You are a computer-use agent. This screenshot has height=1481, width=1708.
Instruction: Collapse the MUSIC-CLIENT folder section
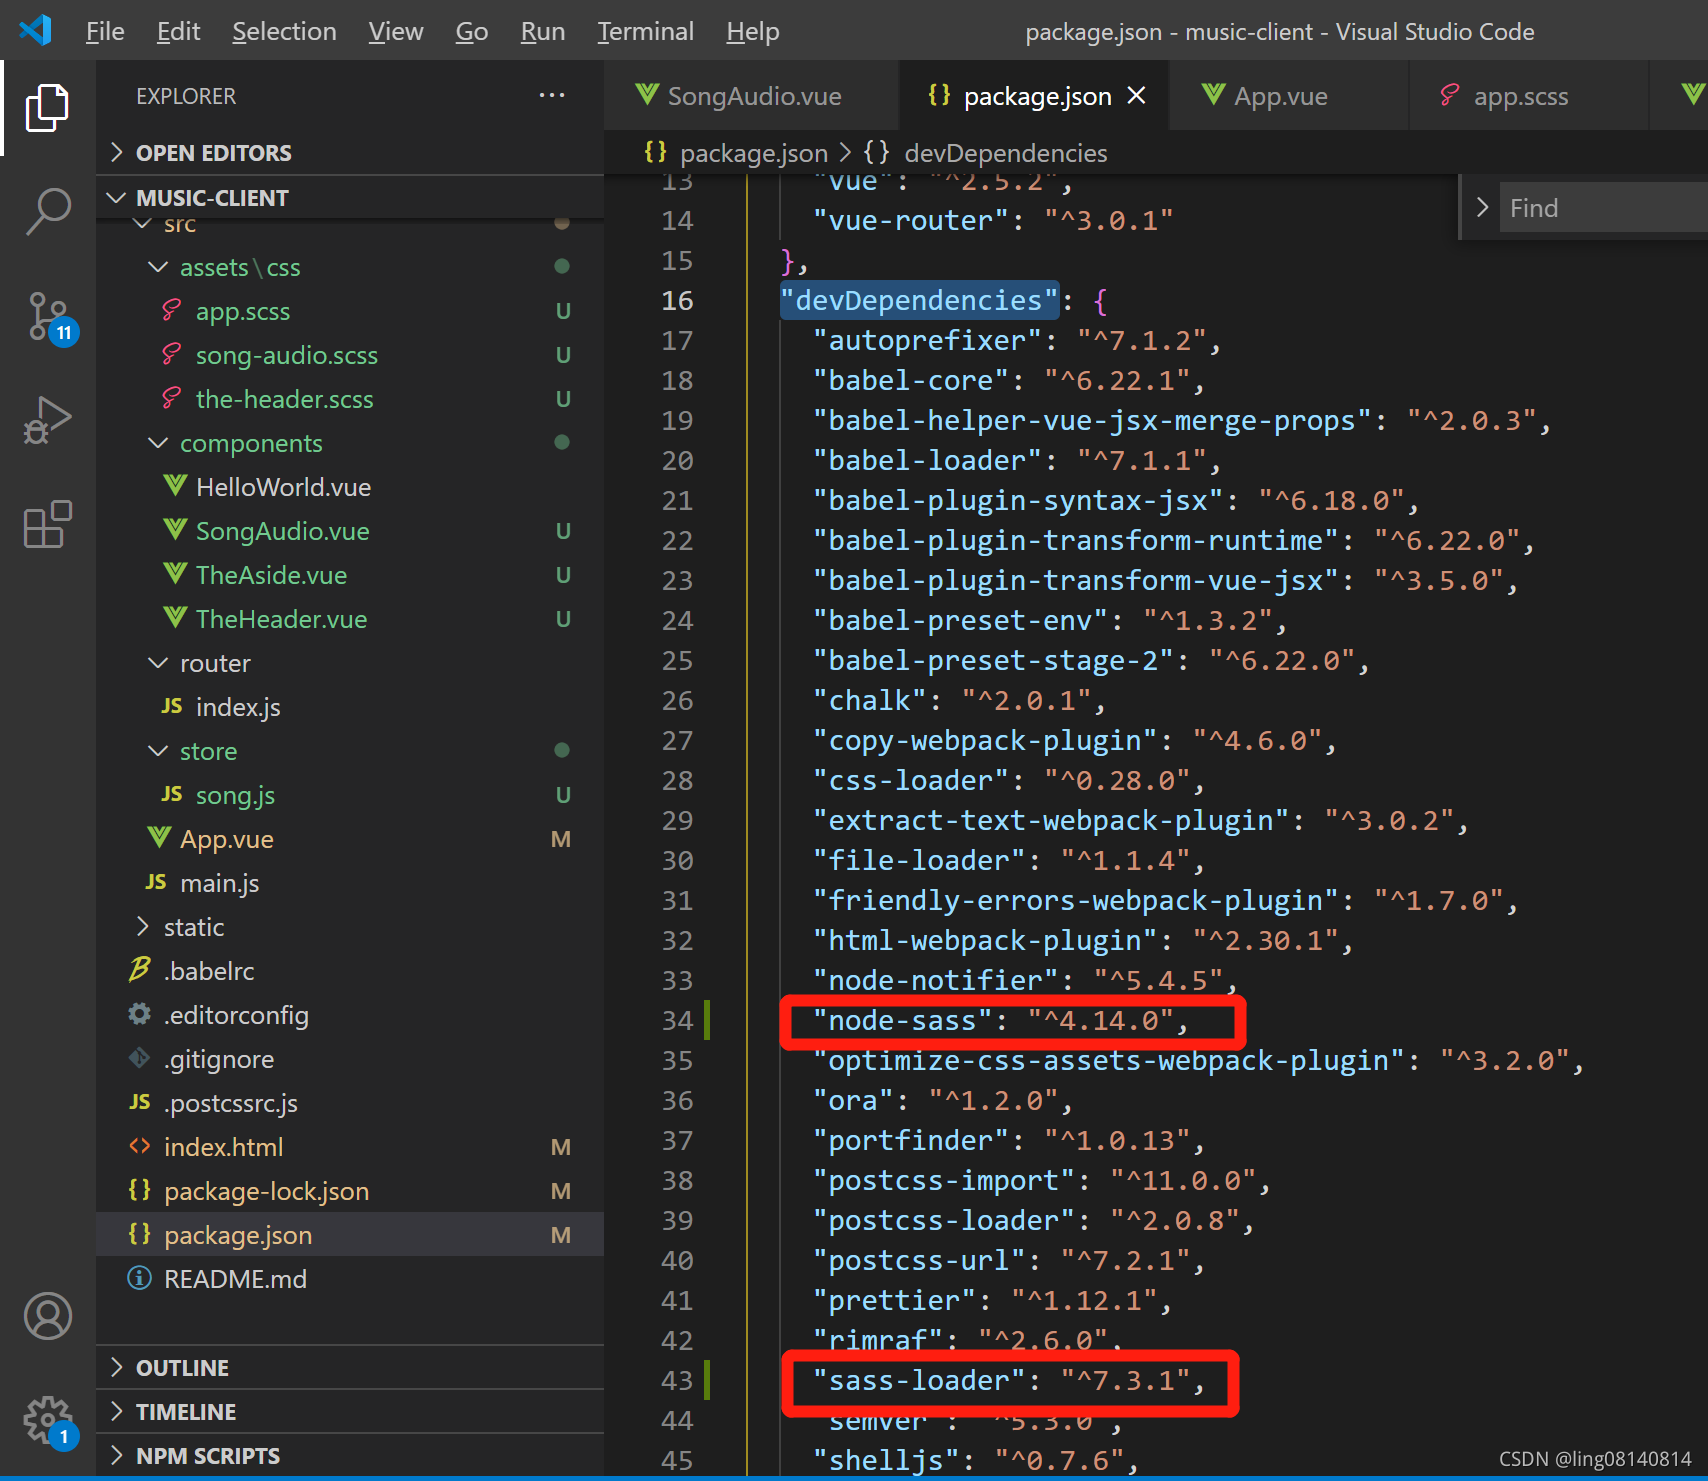click(350, 197)
